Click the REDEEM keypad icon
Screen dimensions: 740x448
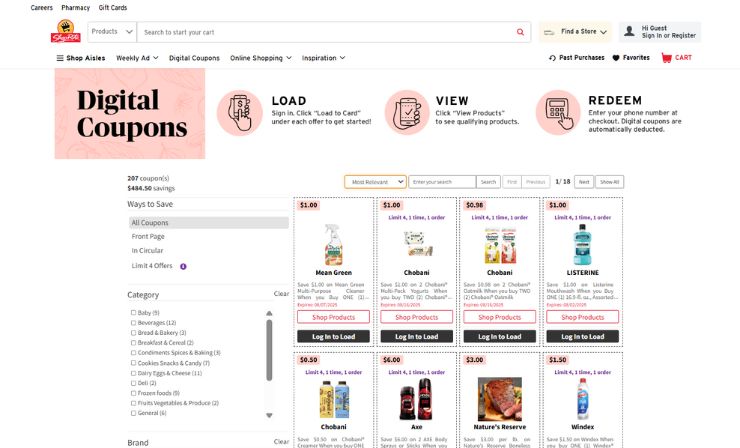tap(558, 113)
